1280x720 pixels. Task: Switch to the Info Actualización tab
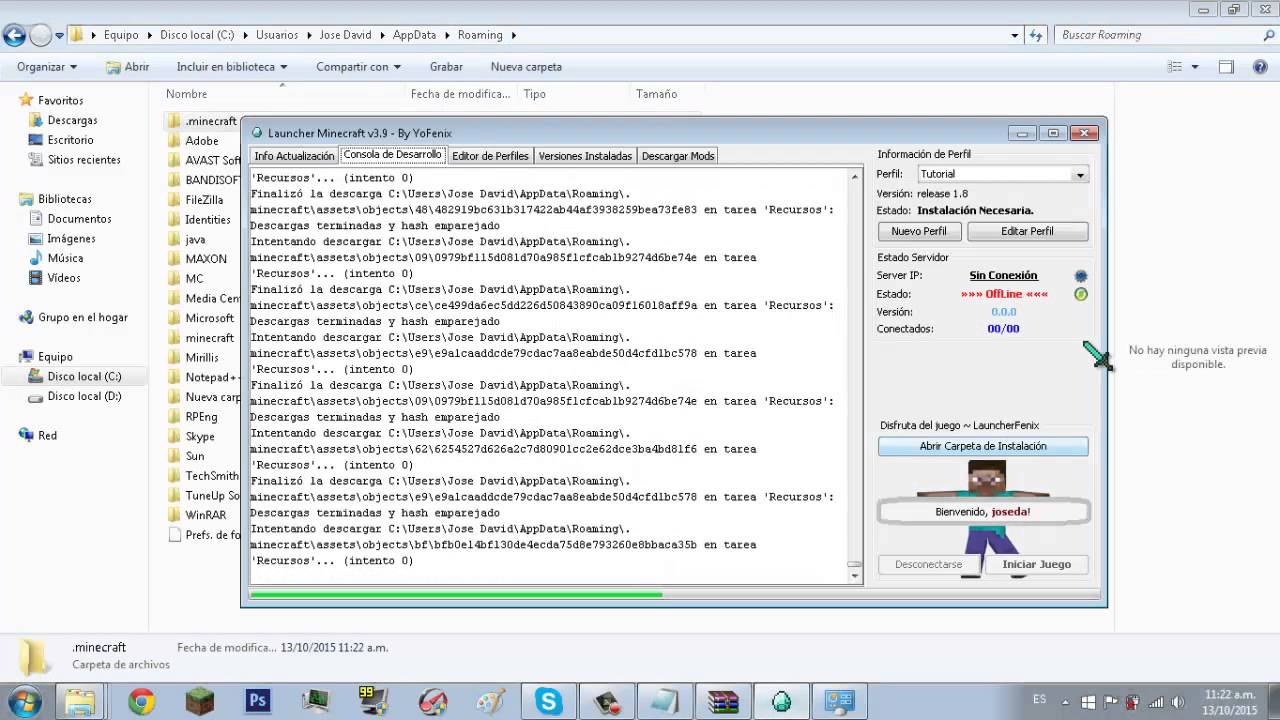[x=294, y=156]
